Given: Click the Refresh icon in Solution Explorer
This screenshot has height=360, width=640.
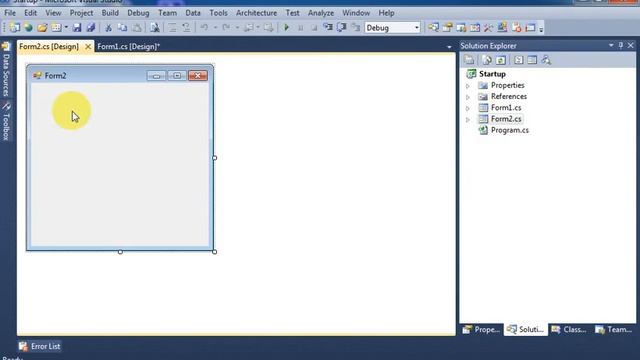Looking at the screenshot, I should pos(501,60).
